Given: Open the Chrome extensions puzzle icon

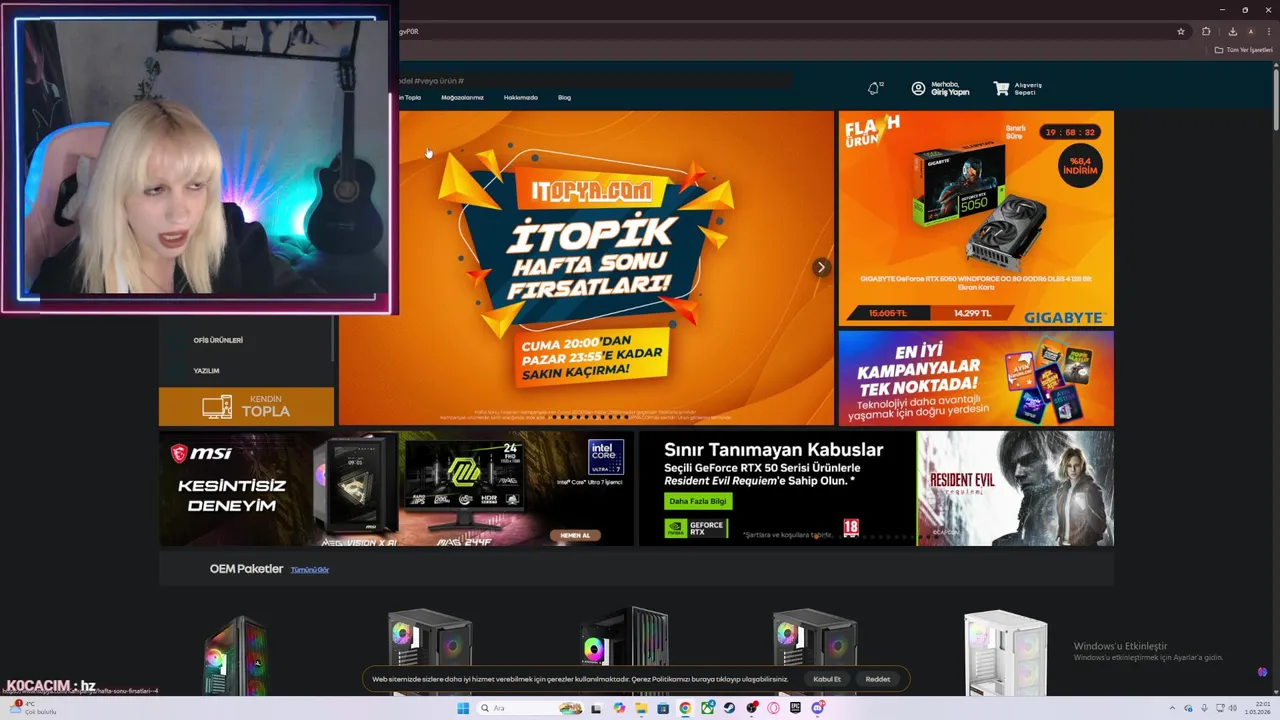Looking at the screenshot, I should 1206,31.
